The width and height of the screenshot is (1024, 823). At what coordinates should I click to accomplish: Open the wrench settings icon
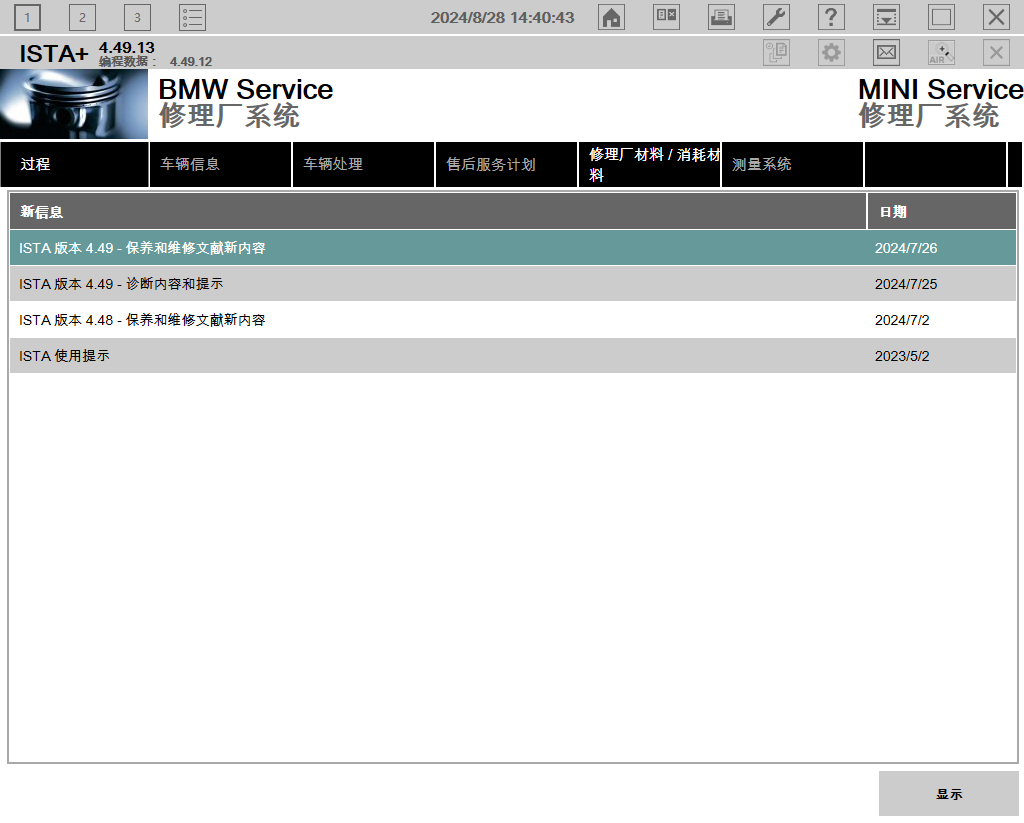[x=776, y=18]
